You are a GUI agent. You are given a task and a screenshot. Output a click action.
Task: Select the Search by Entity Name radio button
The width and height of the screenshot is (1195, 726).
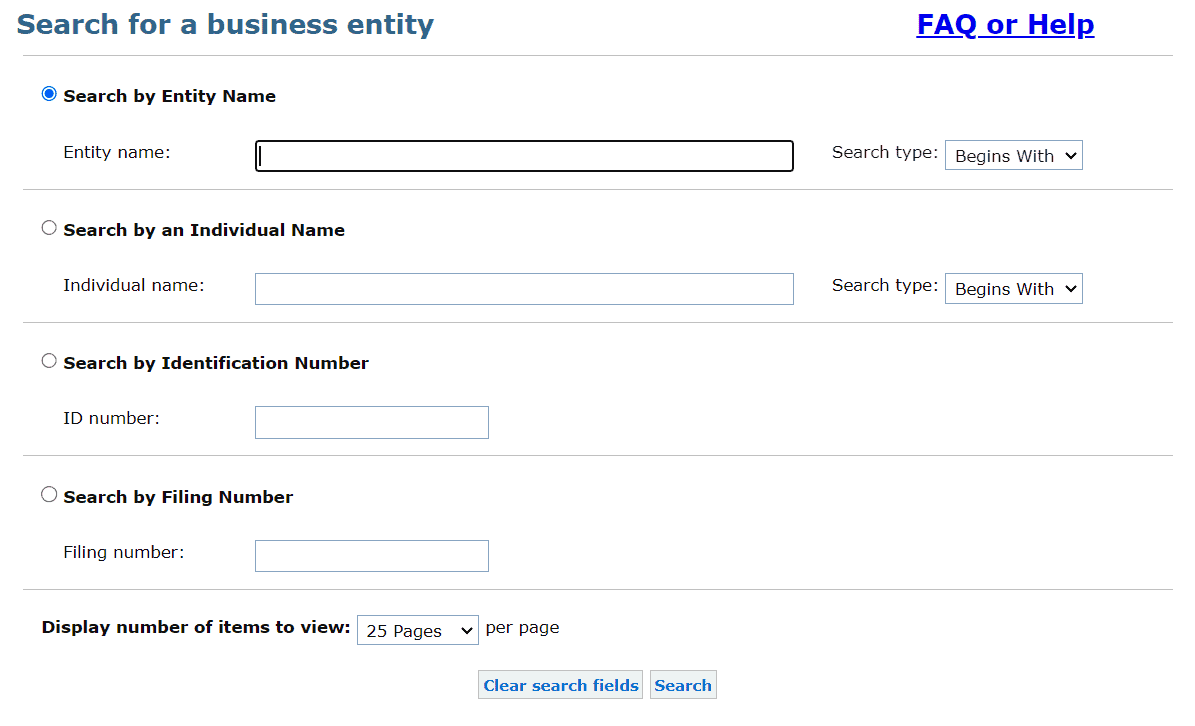pos(49,94)
